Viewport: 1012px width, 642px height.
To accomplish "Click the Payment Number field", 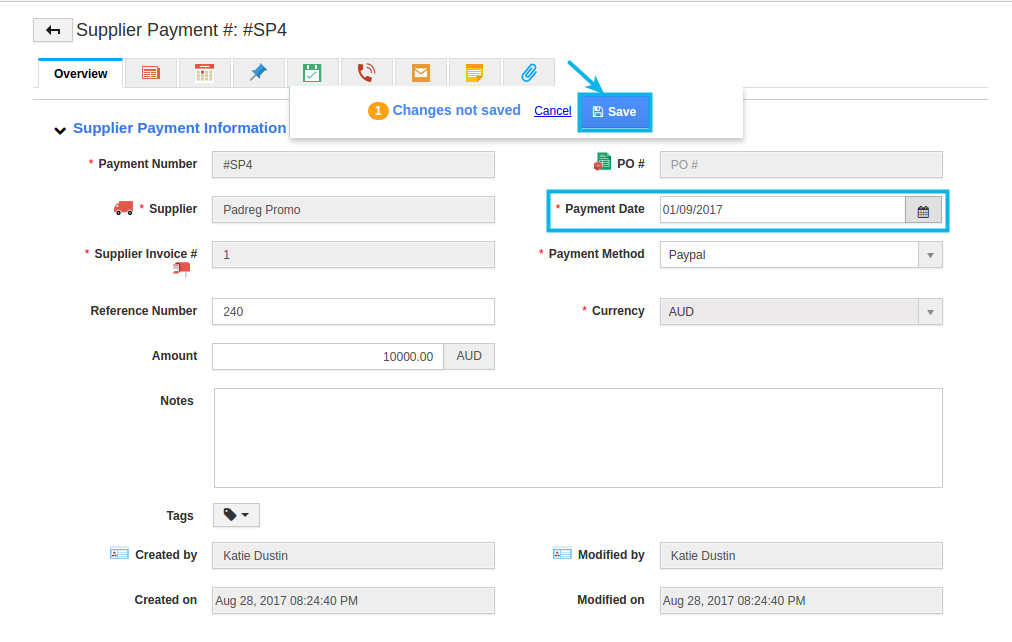I will tap(353, 165).
